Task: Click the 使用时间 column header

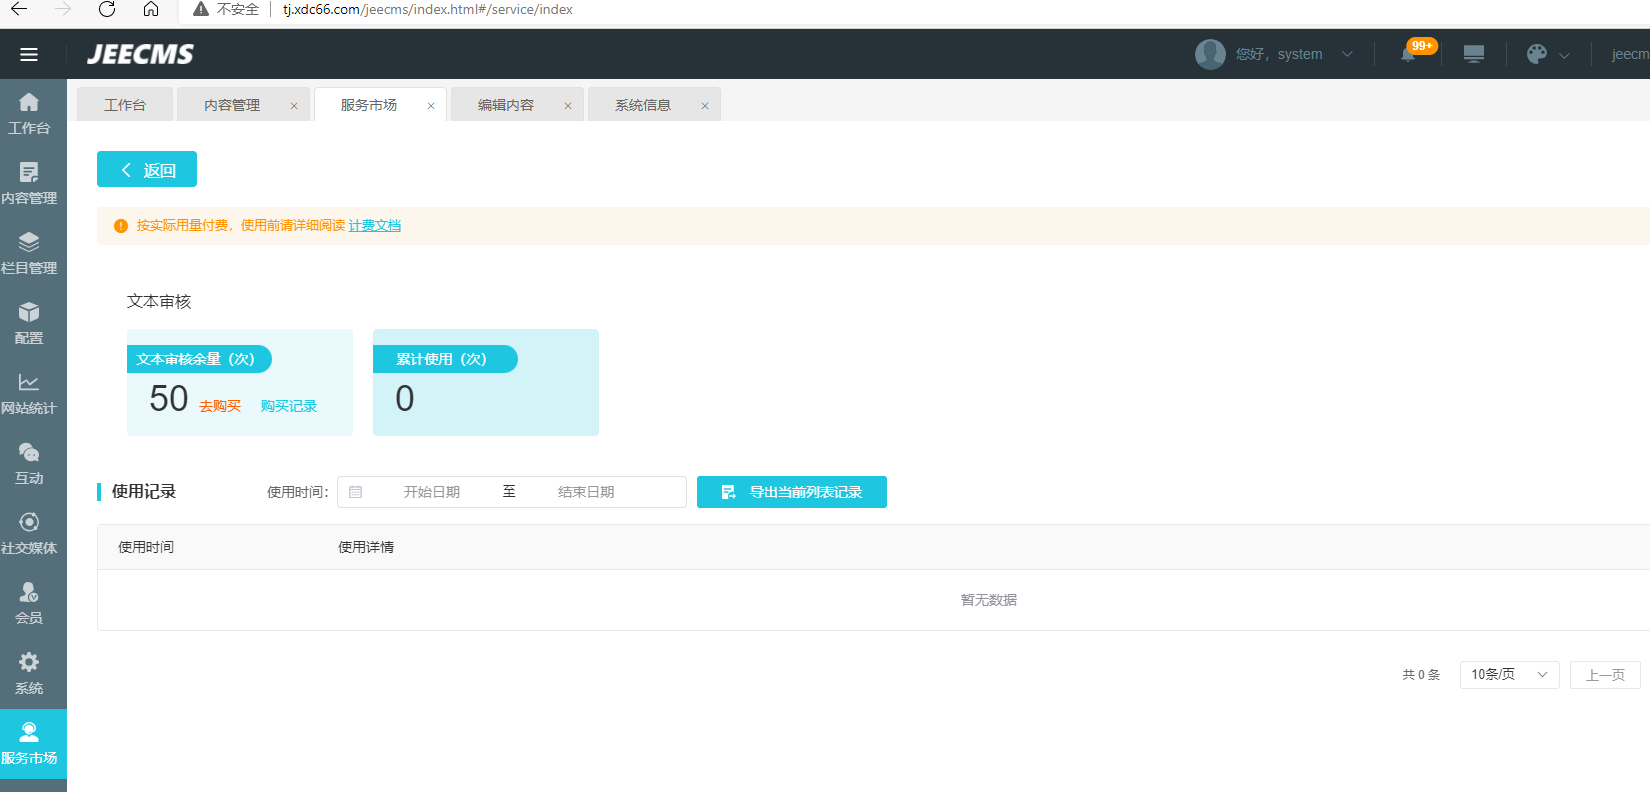Action: [146, 547]
